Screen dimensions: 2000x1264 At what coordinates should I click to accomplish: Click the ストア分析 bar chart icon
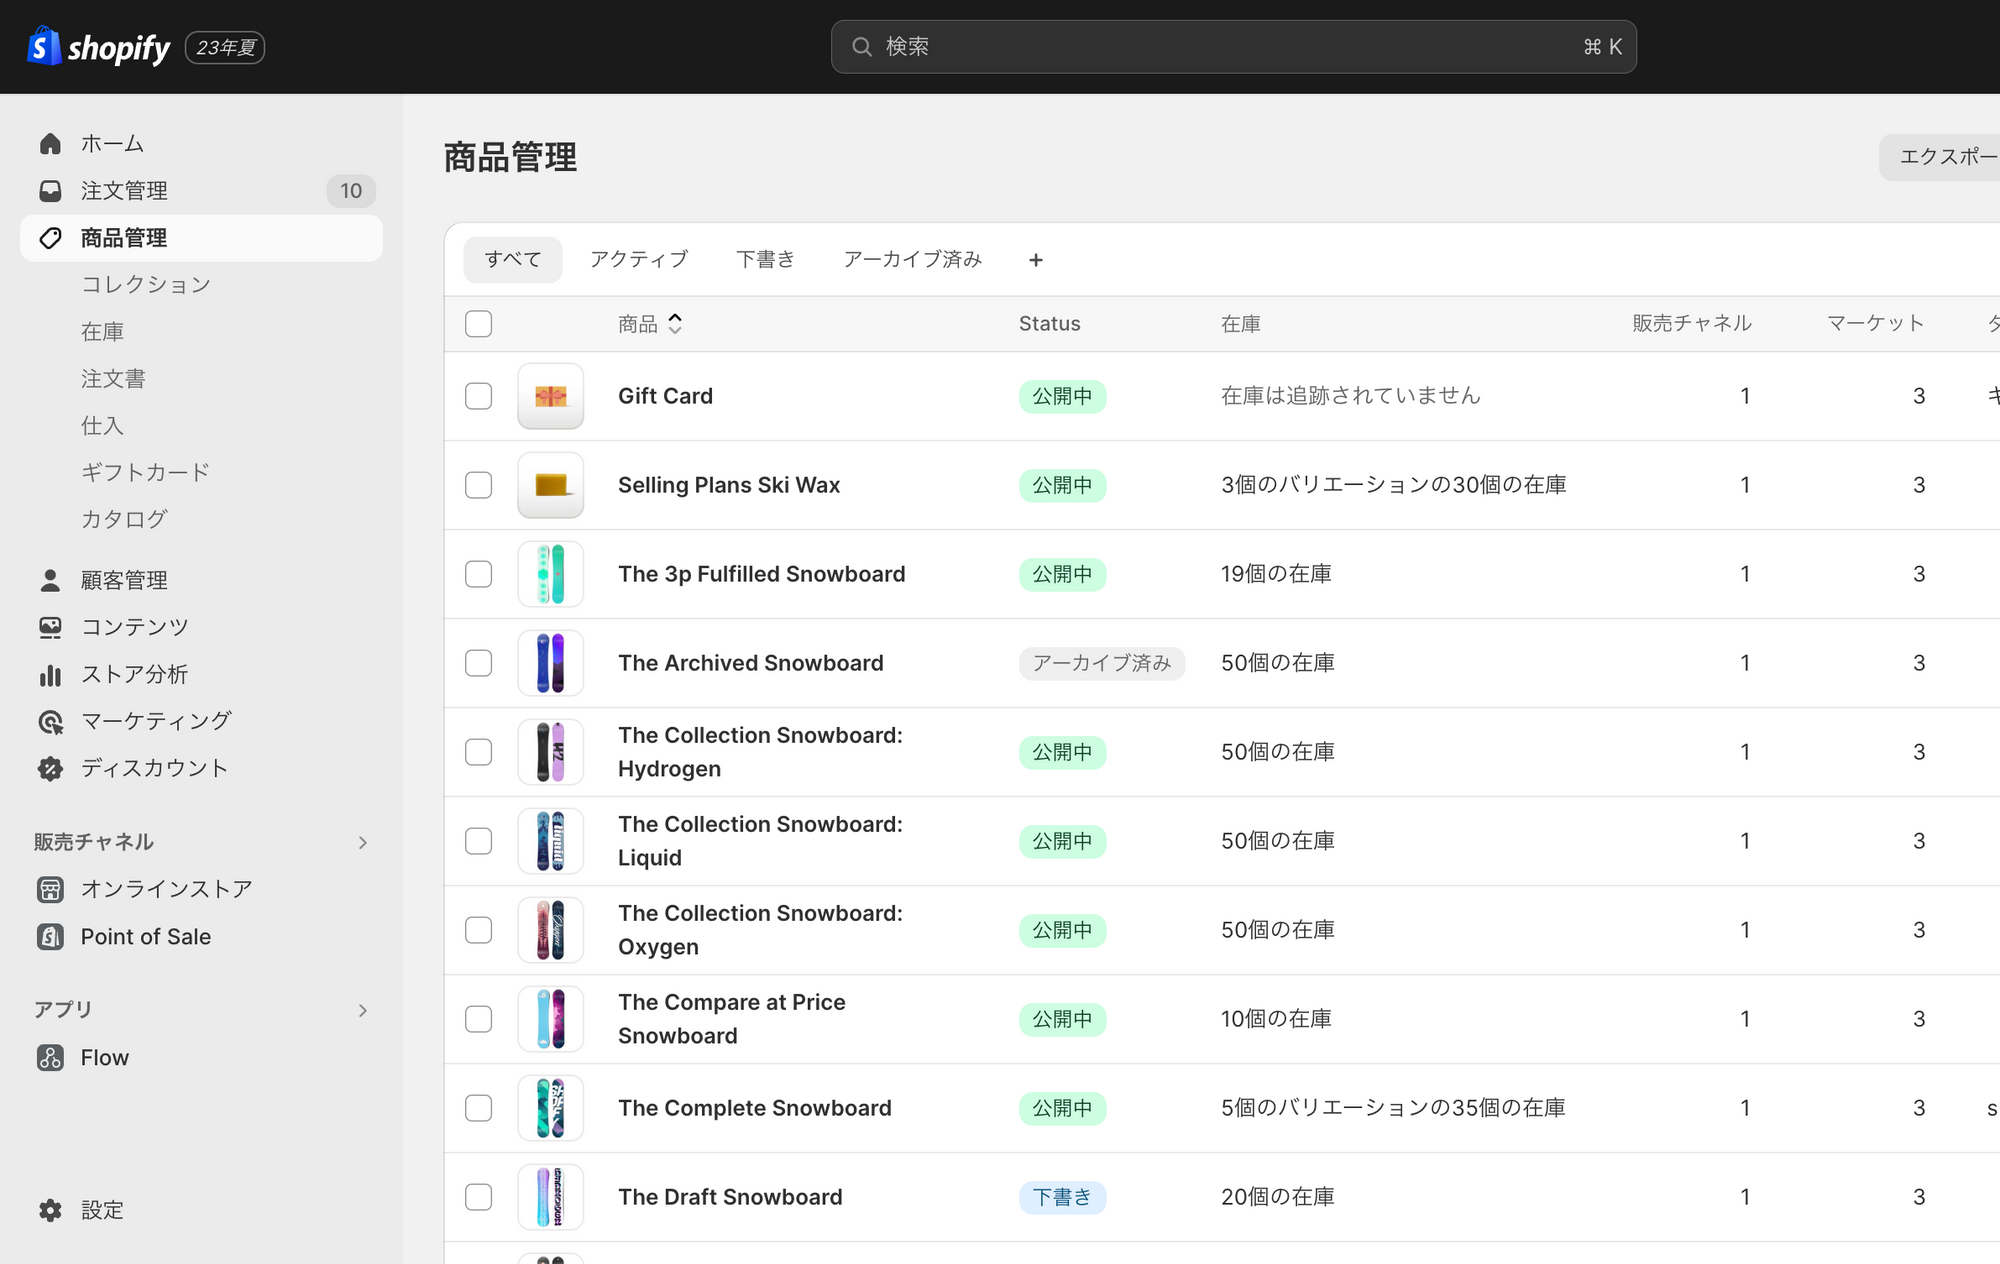[x=50, y=675]
